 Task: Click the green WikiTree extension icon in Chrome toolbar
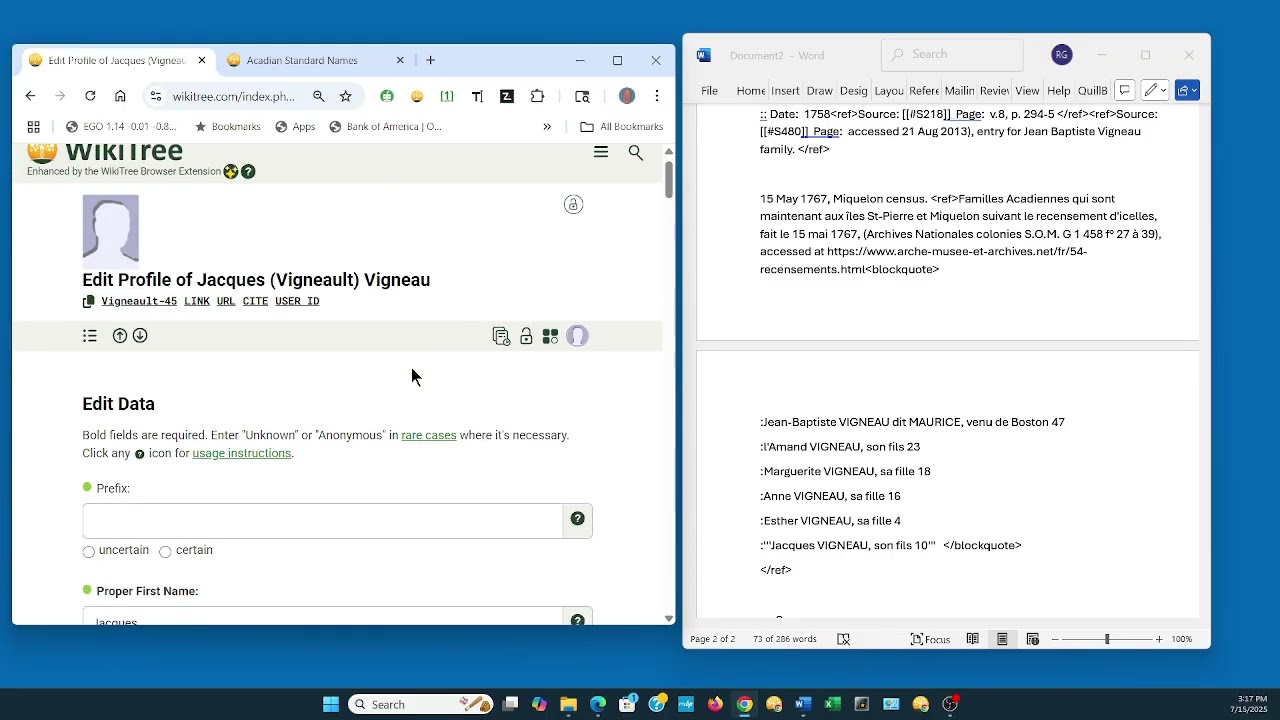click(x=387, y=96)
